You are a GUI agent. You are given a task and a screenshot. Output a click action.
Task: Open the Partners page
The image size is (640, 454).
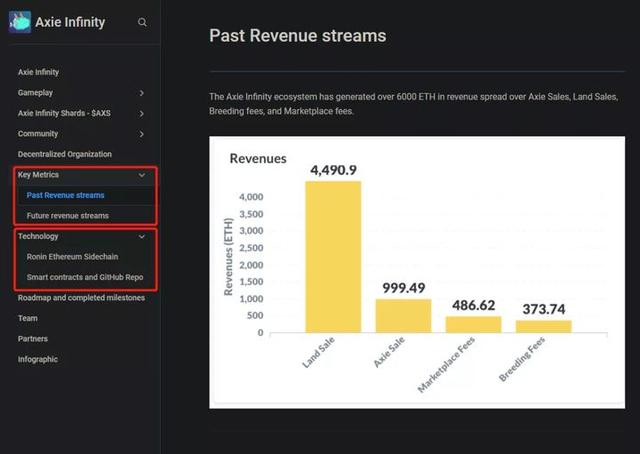(x=33, y=338)
